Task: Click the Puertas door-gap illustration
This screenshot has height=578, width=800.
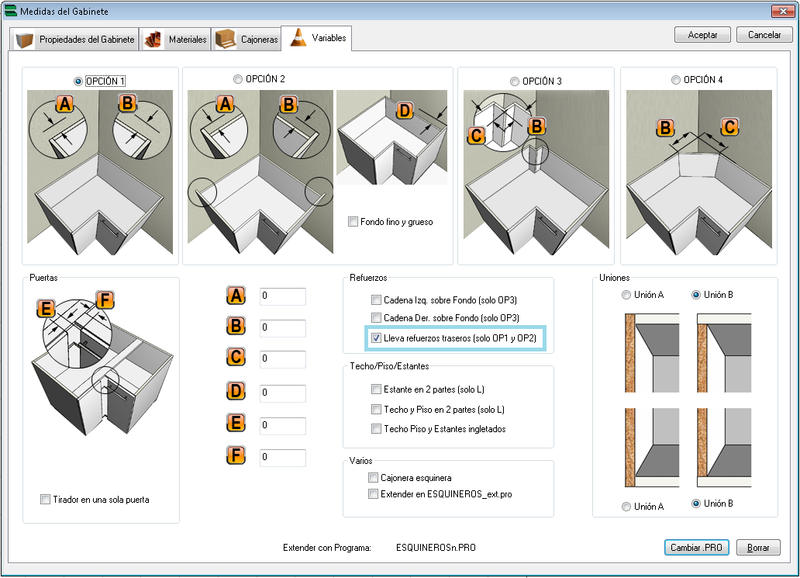Action: pos(102,365)
